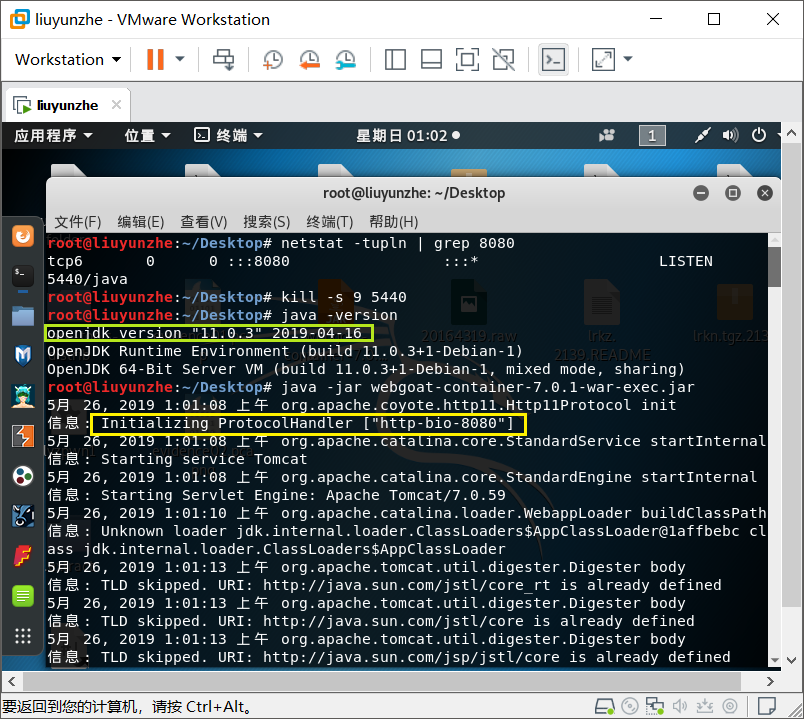Click the VMware horizontal scrollbar right arrow

(x=770, y=682)
